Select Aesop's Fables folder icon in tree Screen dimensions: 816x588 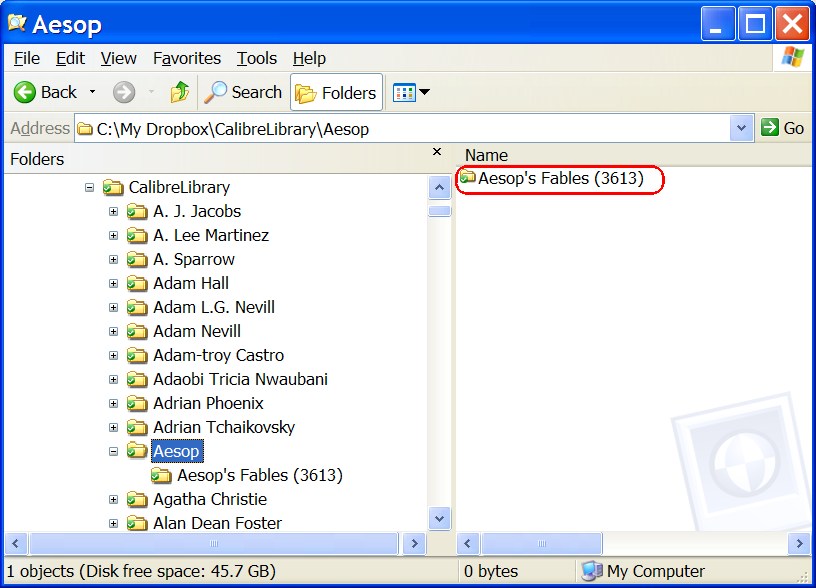[161, 475]
